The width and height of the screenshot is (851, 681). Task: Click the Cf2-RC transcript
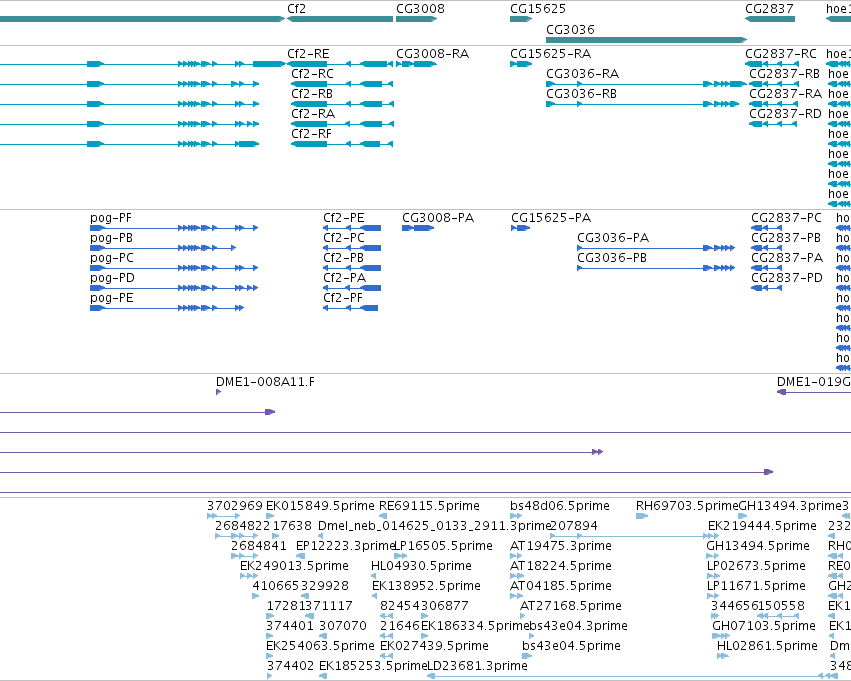(x=342, y=84)
